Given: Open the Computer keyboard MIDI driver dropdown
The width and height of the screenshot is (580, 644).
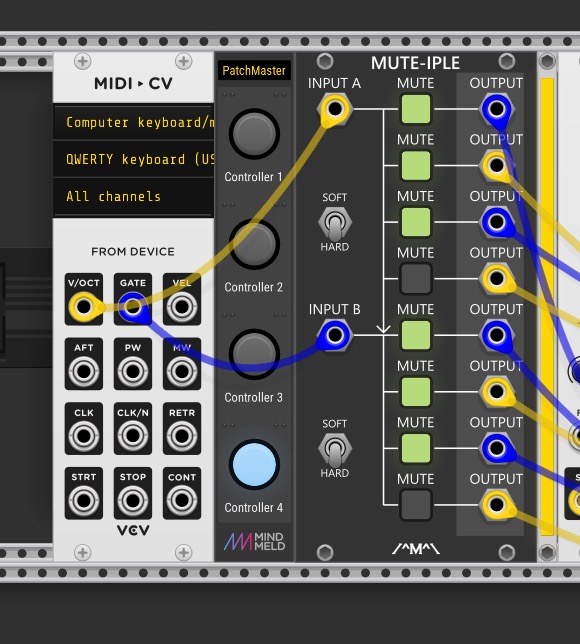Looking at the screenshot, I should coord(134,122).
